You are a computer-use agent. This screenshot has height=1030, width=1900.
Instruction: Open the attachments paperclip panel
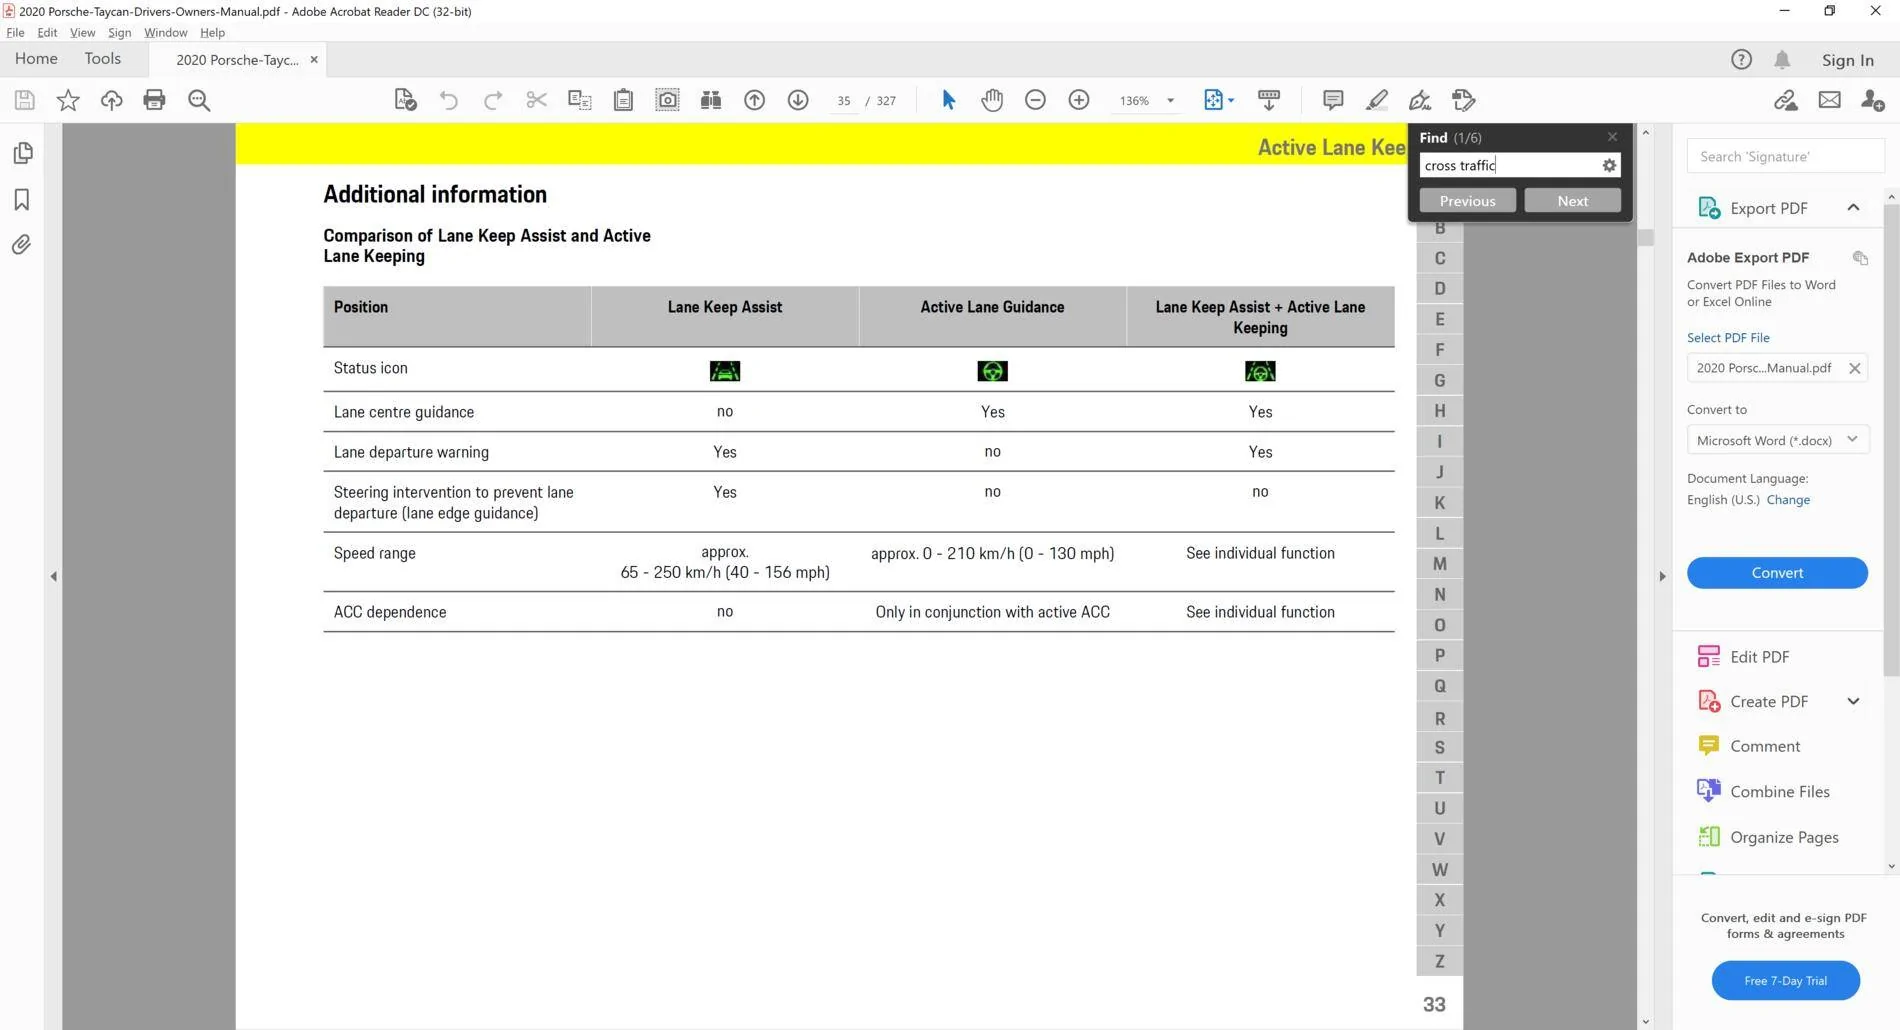coord(22,245)
